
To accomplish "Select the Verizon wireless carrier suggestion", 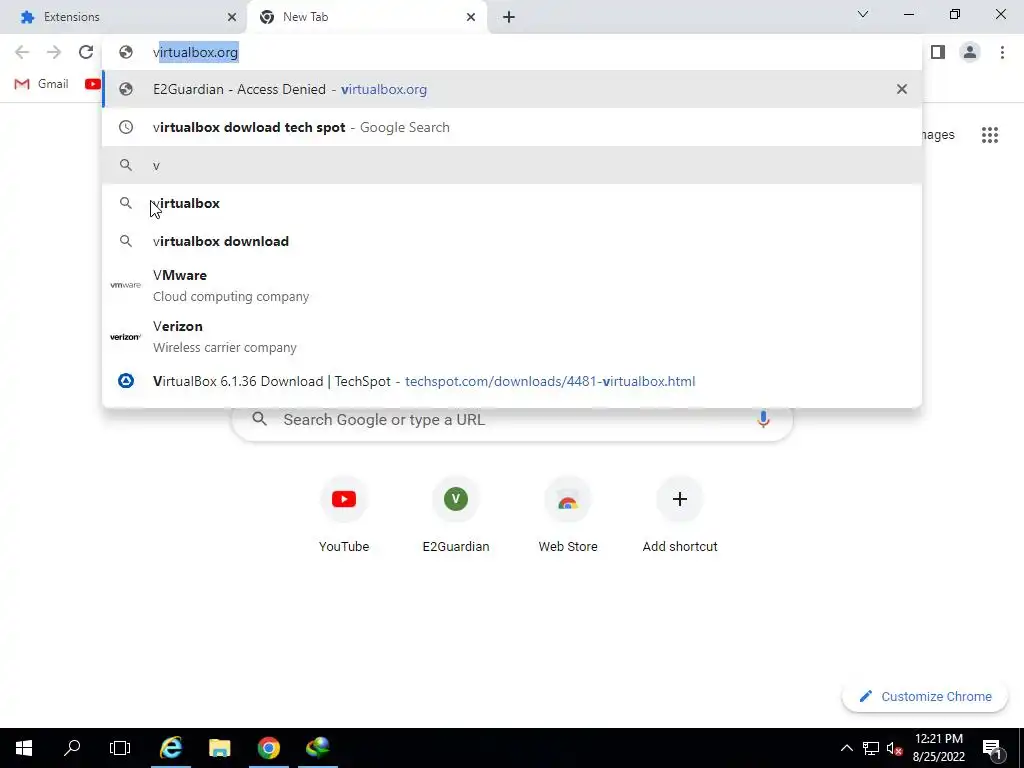I will pos(512,336).
